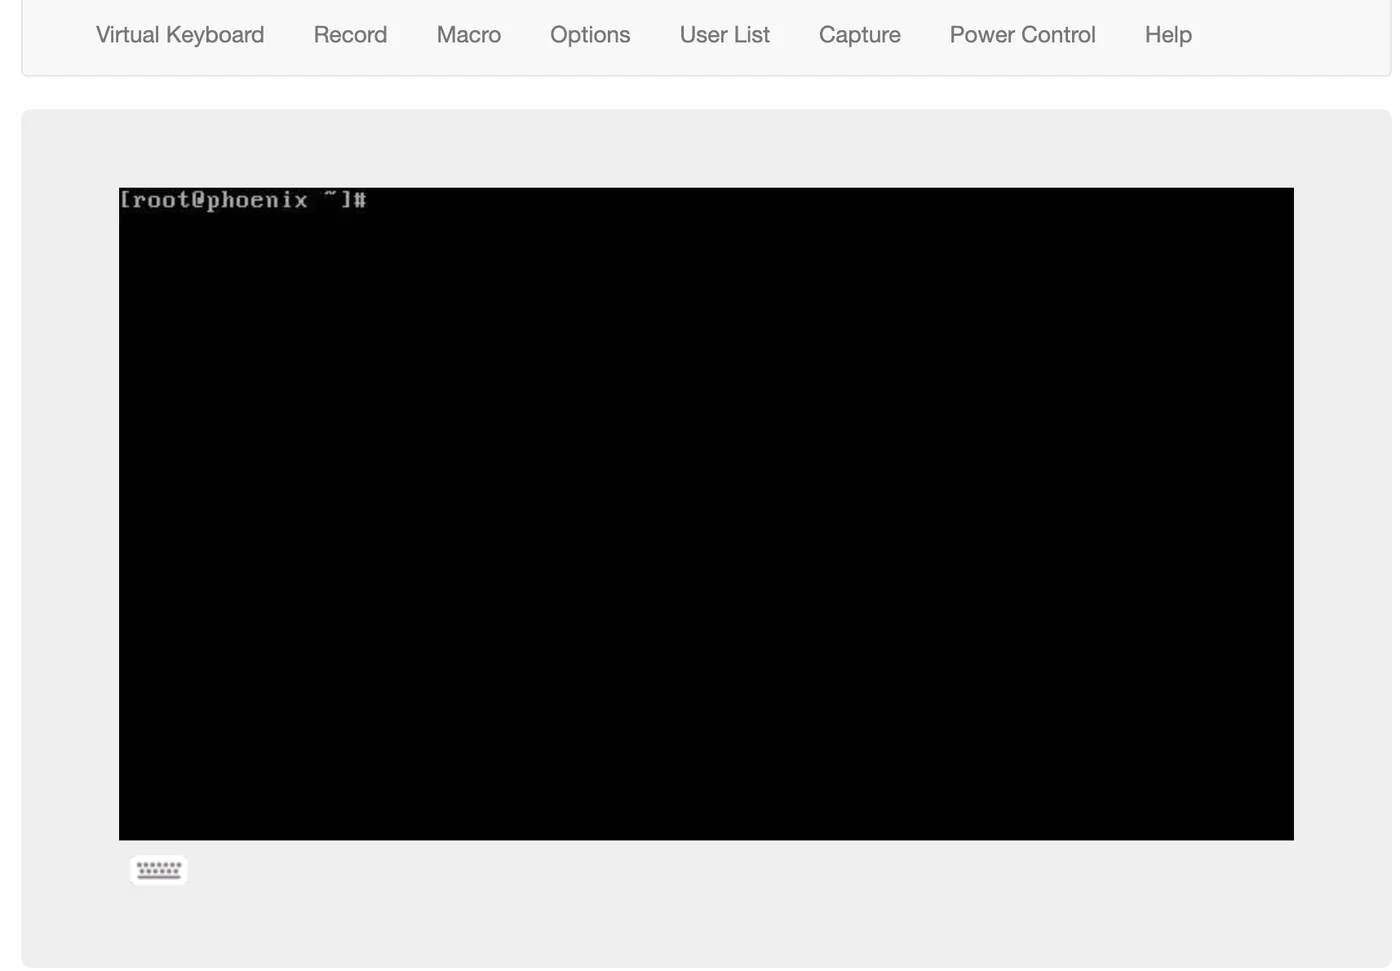Open the Virtual Keyboard menu
The image size is (1400, 971).
point(180,35)
